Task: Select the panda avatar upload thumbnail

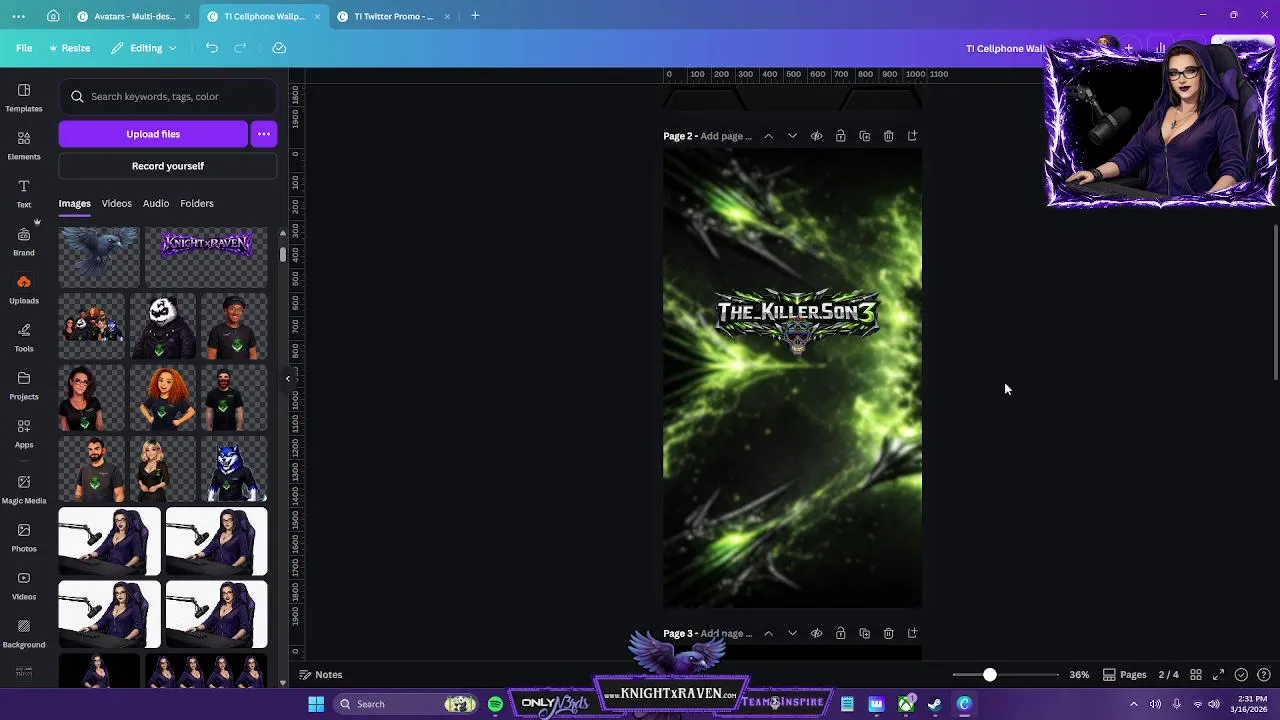Action: (x=163, y=327)
